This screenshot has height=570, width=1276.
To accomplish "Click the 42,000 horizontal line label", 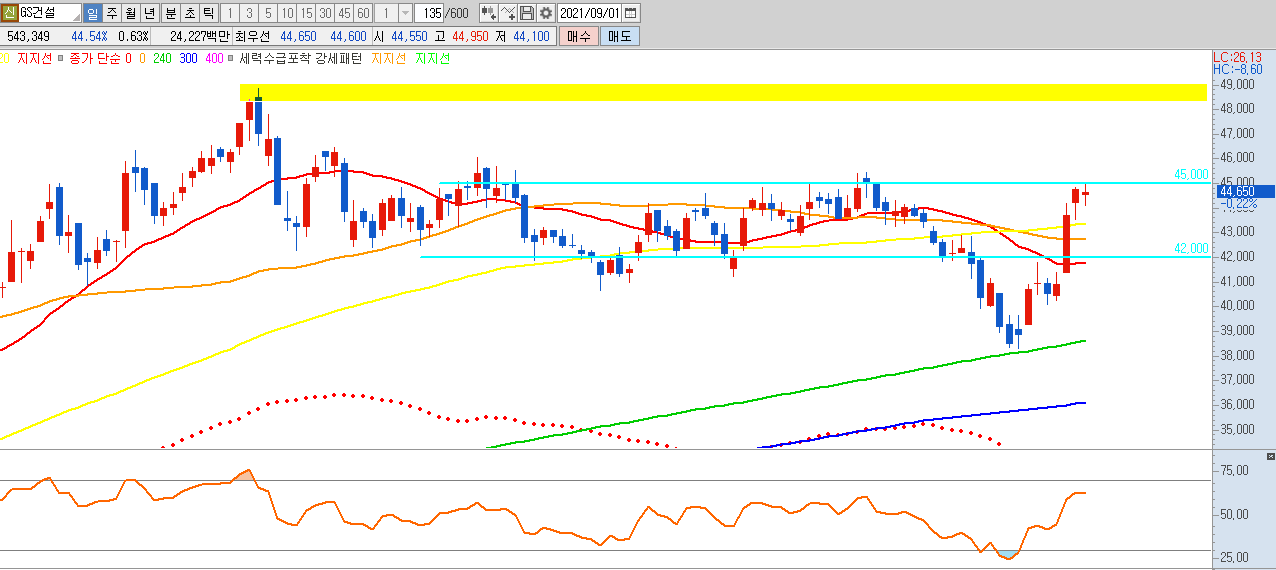I will 1191,249.
